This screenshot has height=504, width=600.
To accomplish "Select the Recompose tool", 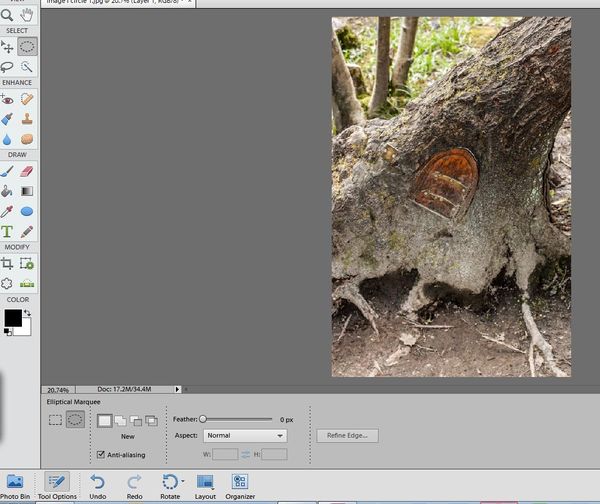I will point(27,264).
